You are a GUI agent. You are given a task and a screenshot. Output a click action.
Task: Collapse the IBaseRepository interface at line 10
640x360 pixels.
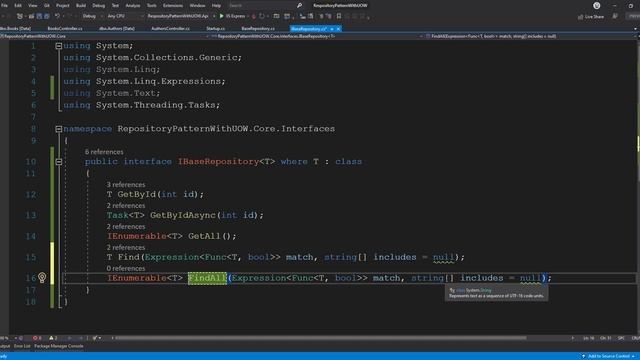(x=58, y=162)
